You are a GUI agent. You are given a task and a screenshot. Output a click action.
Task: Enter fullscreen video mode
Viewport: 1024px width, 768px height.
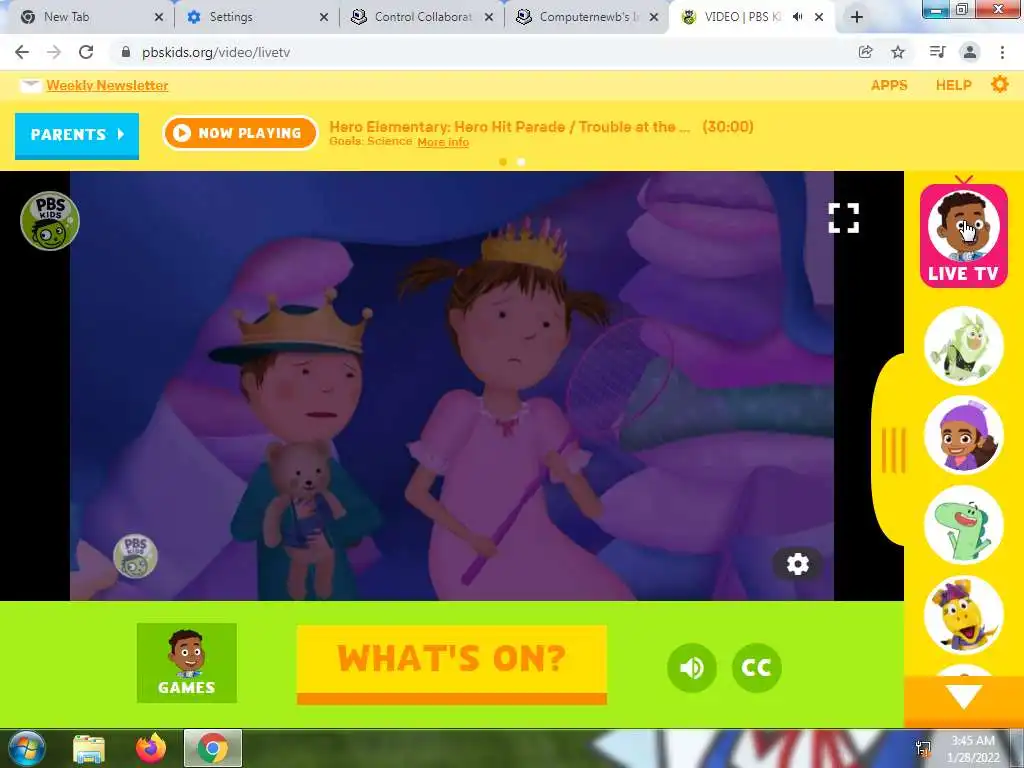[843, 217]
